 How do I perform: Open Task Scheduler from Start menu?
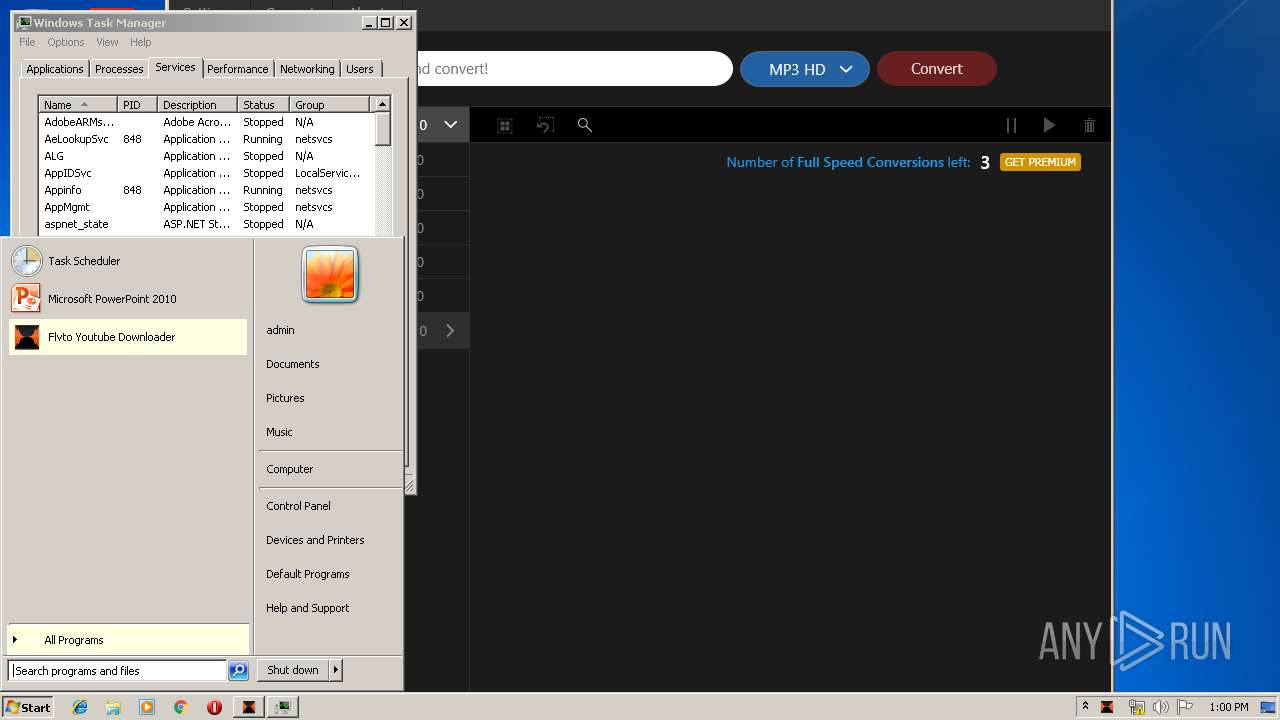click(127, 261)
